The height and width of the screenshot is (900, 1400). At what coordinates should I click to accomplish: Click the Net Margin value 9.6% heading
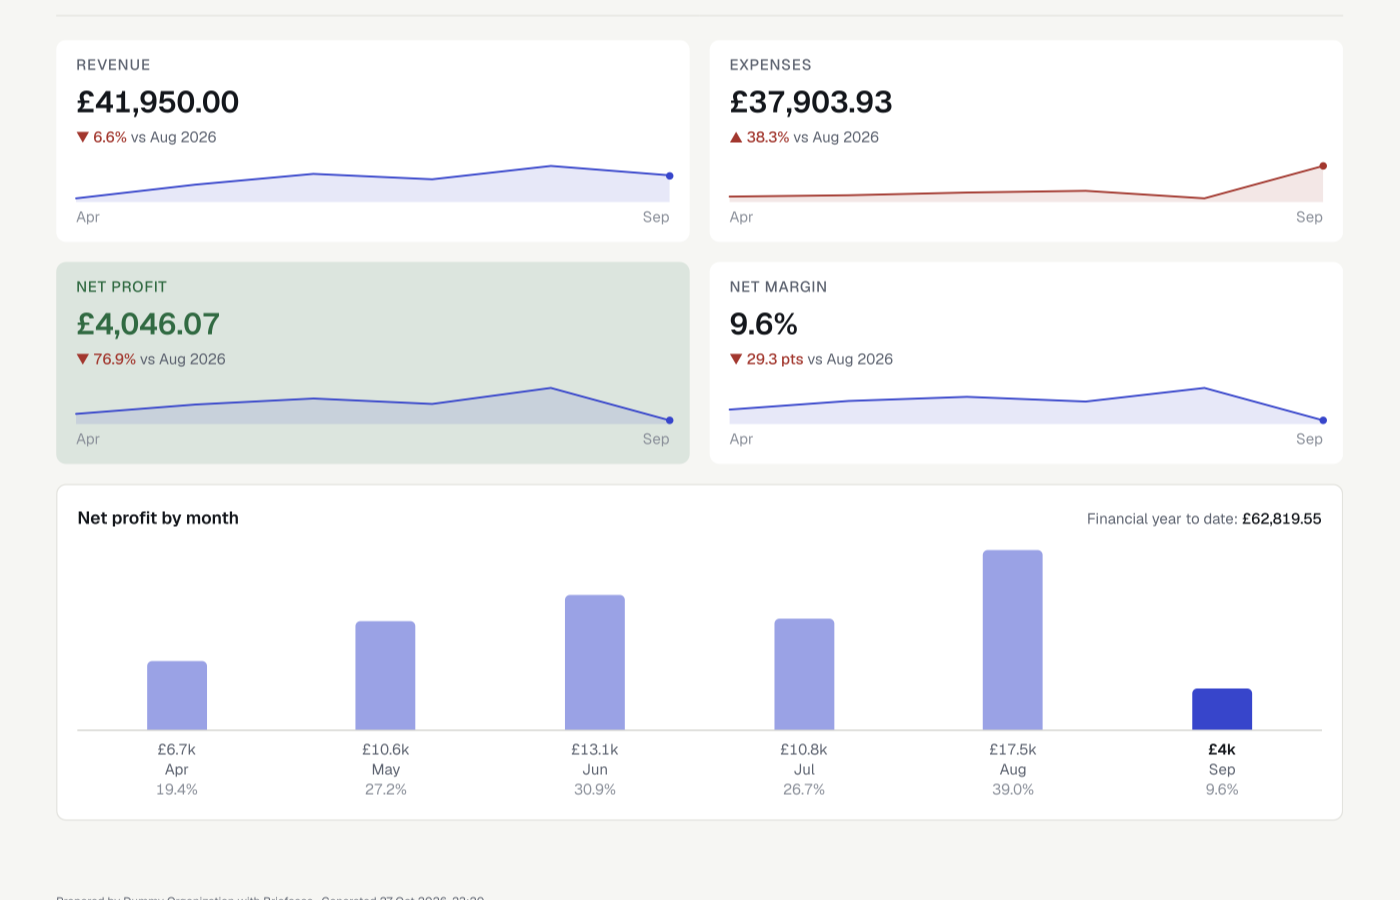764,324
